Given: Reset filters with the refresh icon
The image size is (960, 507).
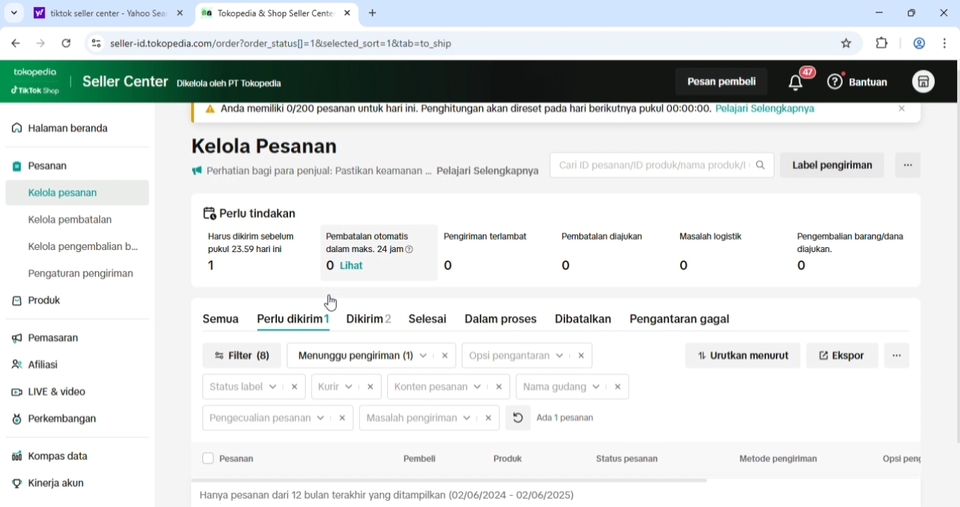Looking at the screenshot, I should (518, 418).
